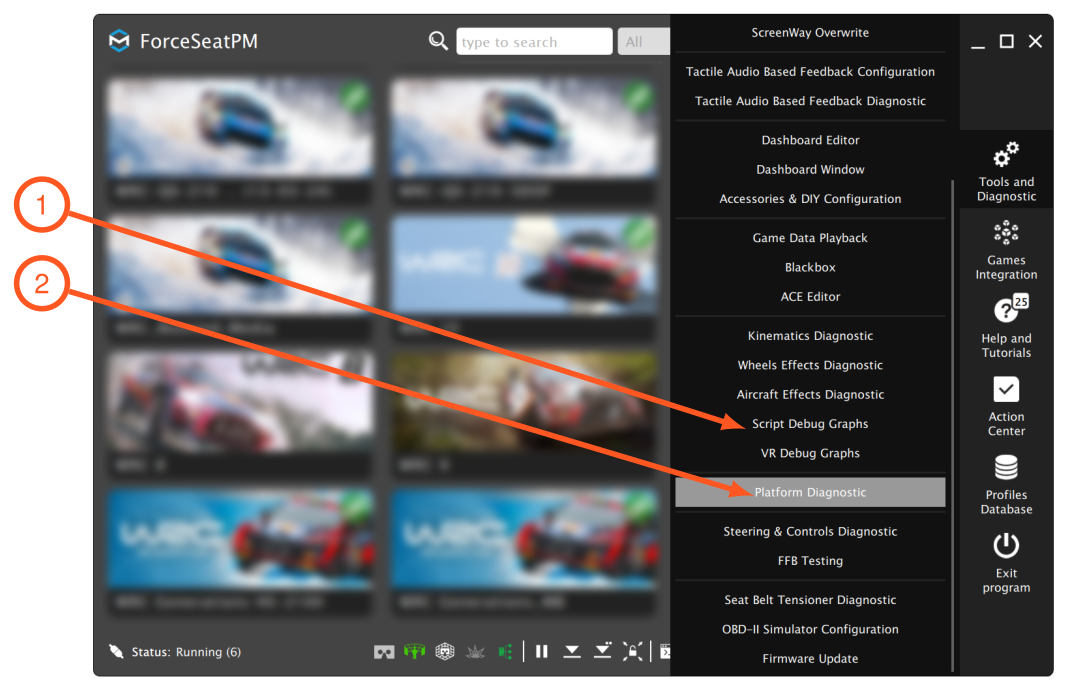Viewport: 1068px width, 691px height.
Task: Open the Games Integration sidebar icon
Action: (1006, 233)
